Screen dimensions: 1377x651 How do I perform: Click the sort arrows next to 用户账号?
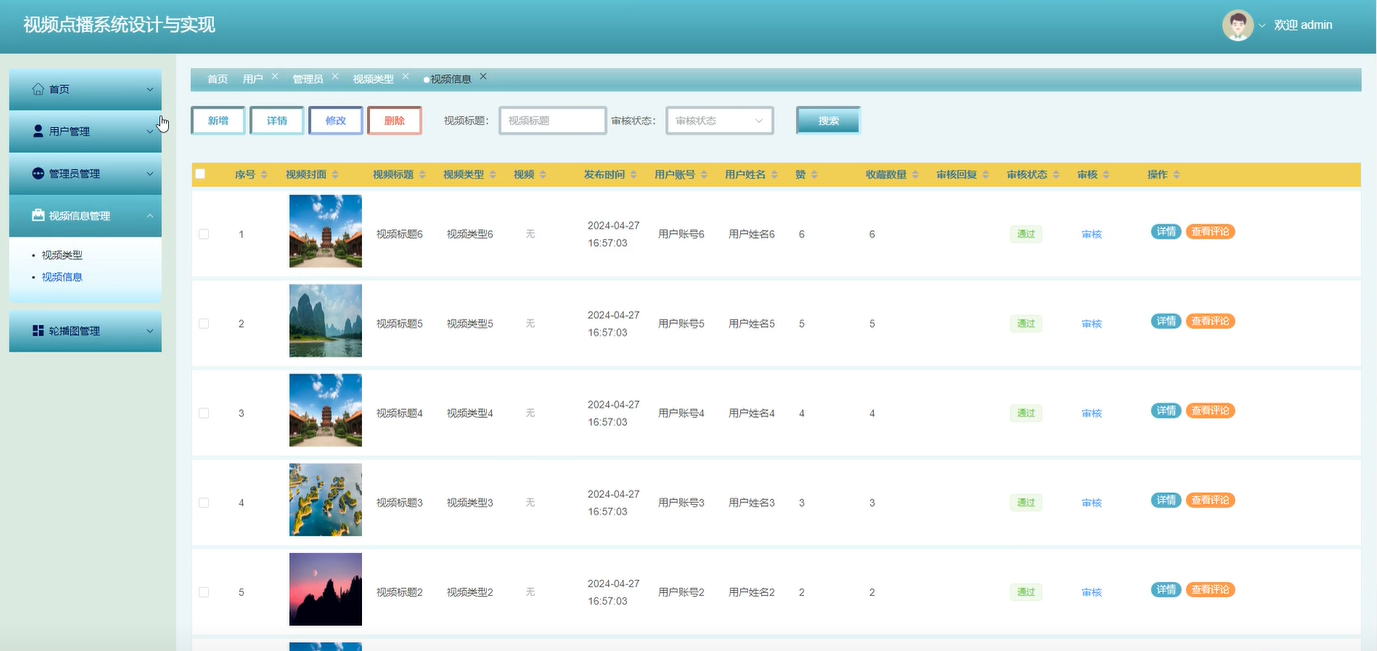[x=704, y=175]
